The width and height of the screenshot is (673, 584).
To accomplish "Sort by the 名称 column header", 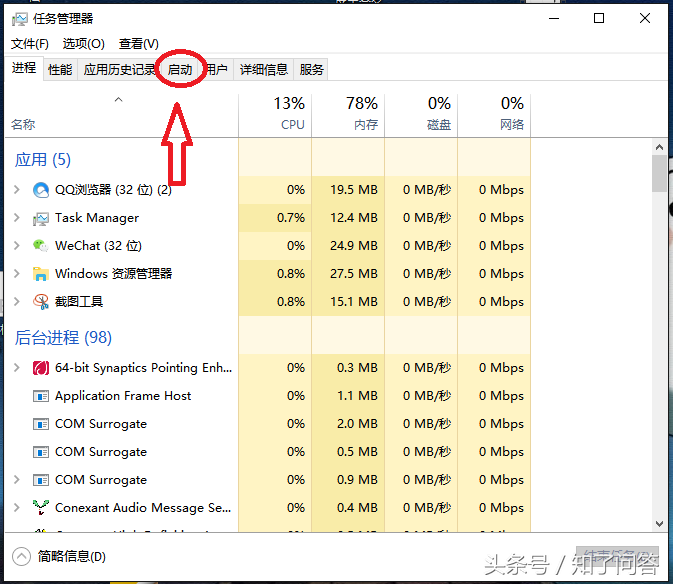I will [x=121, y=115].
